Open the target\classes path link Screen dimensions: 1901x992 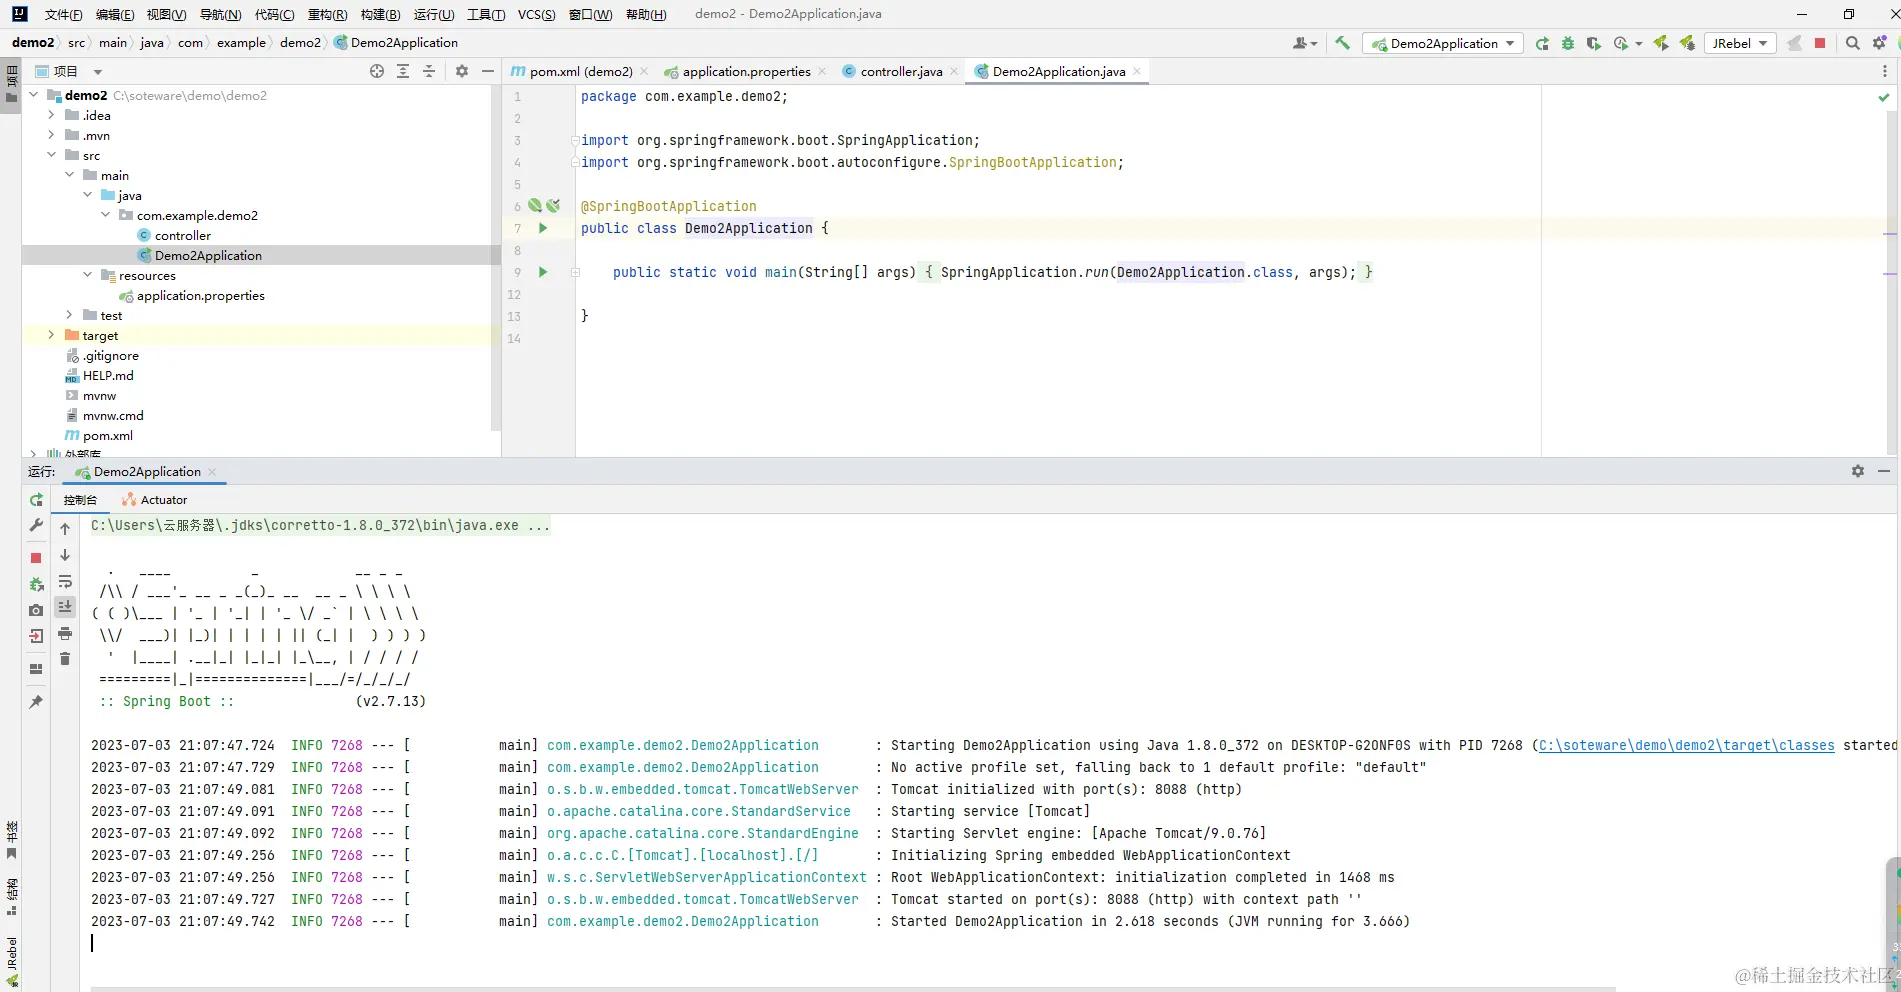pos(1686,745)
